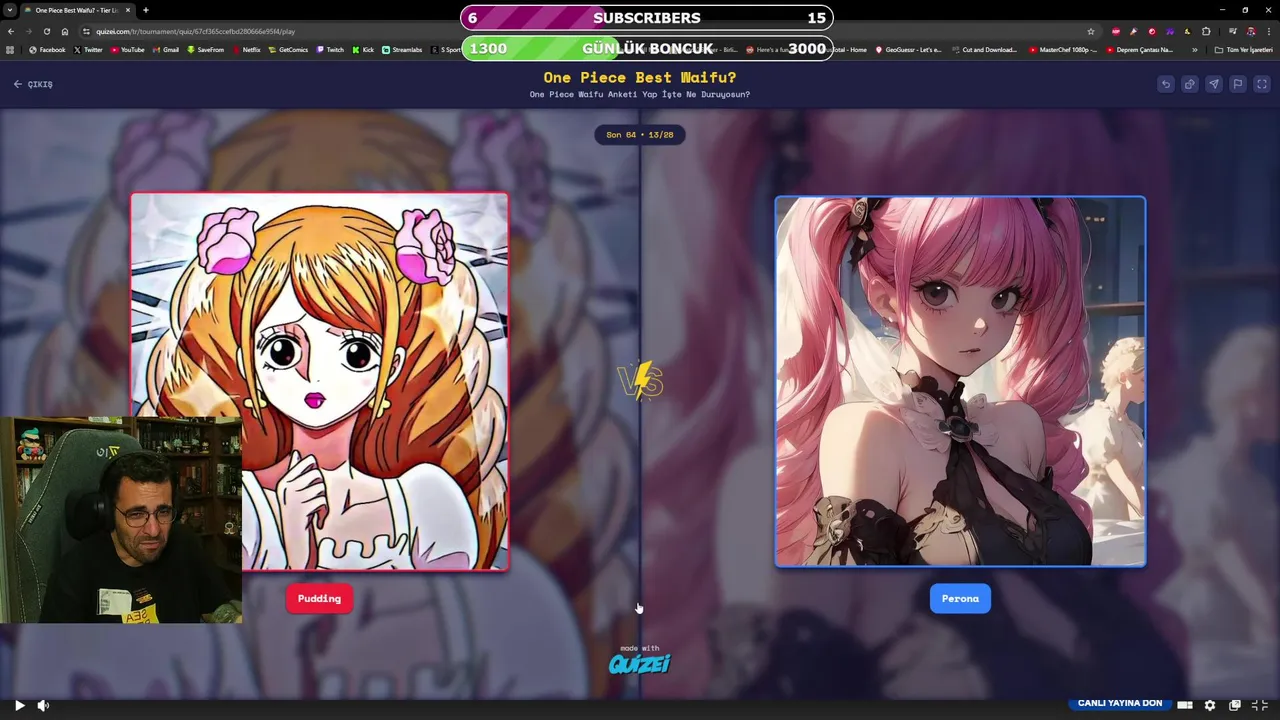Bookmark the page with the star icon
This screenshot has width=1280, height=720.
(x=1091, y=31)
